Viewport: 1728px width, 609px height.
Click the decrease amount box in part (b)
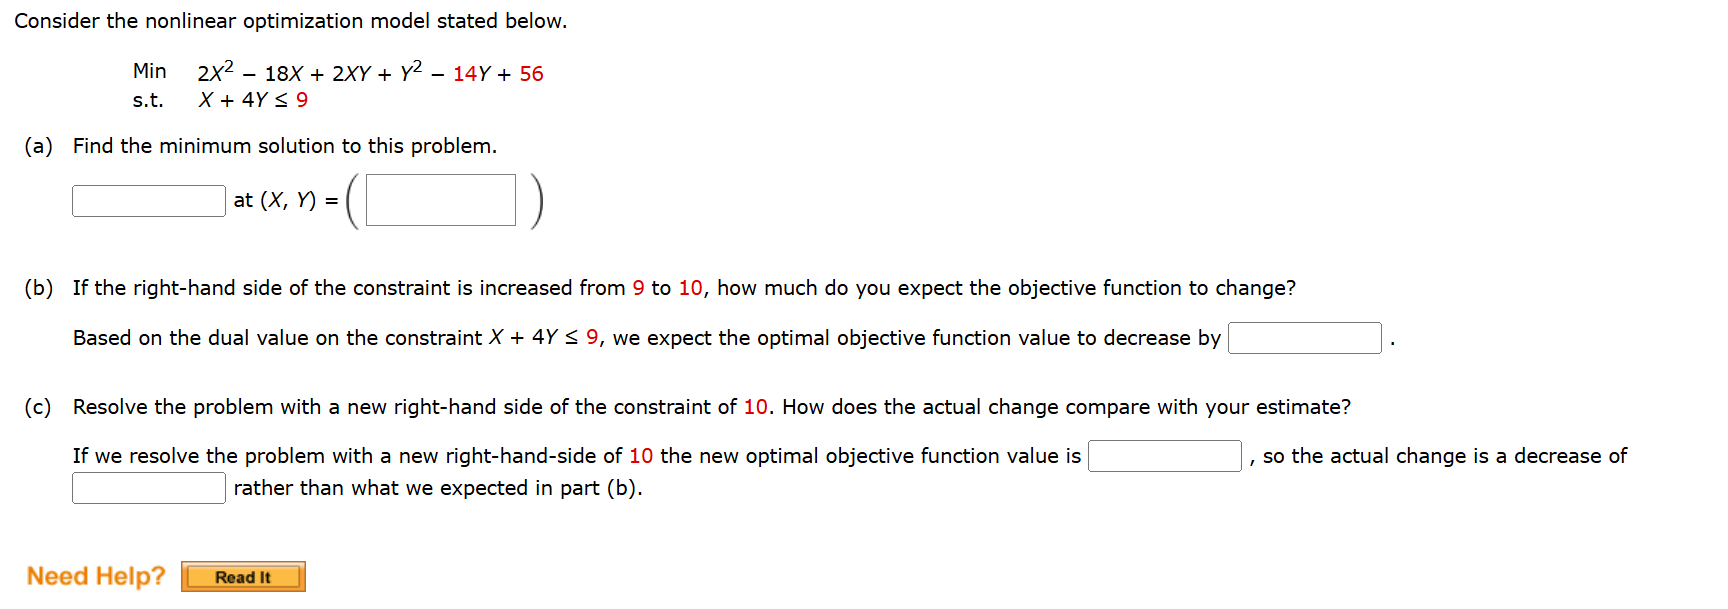1303,337
